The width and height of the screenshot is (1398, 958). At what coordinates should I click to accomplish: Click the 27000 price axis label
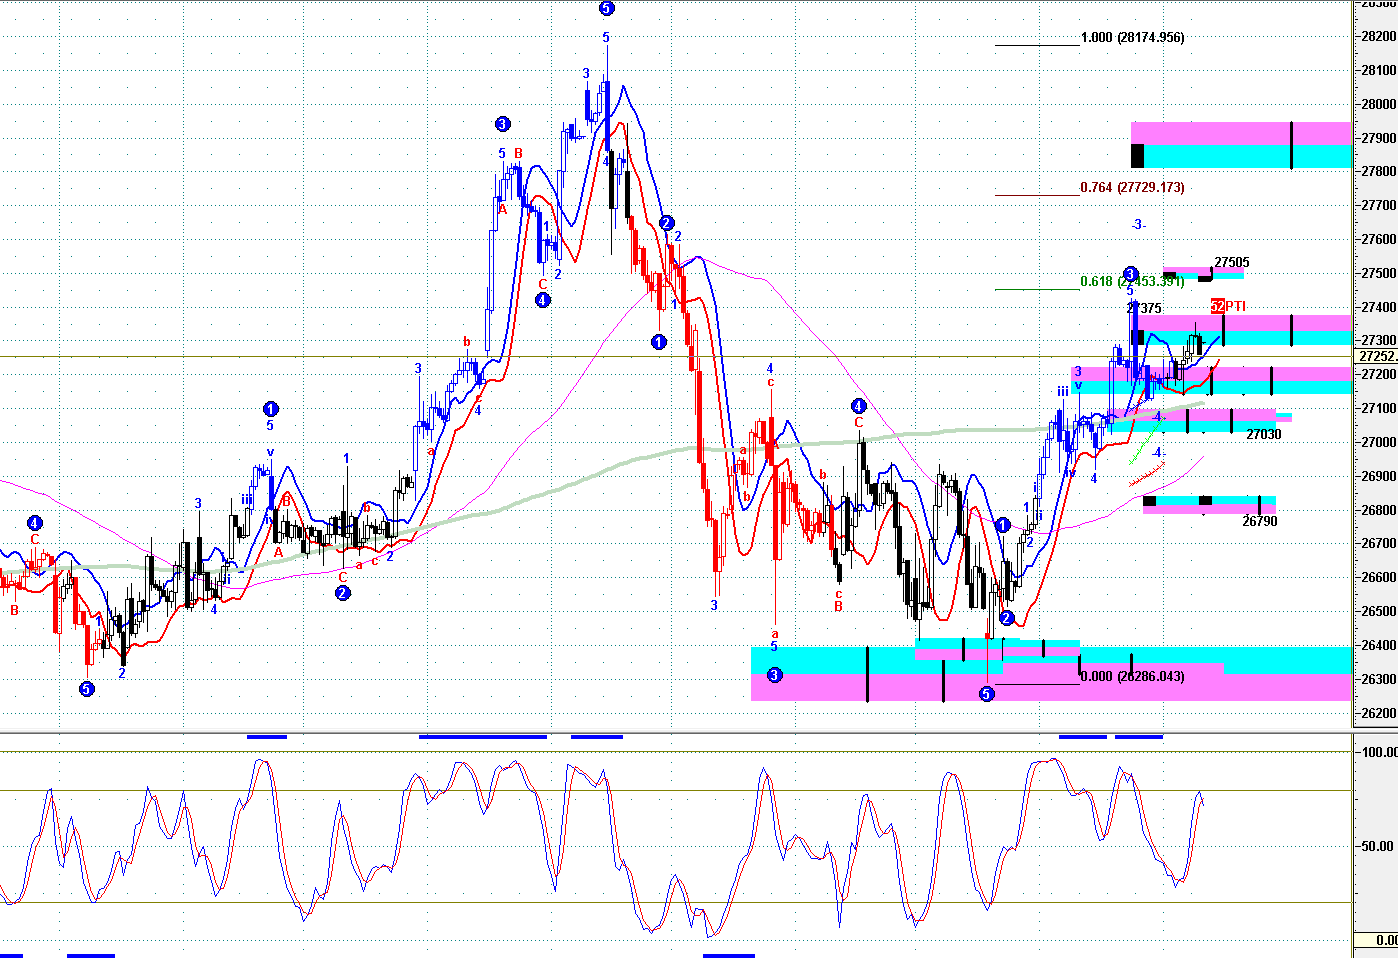(1379, 443)
